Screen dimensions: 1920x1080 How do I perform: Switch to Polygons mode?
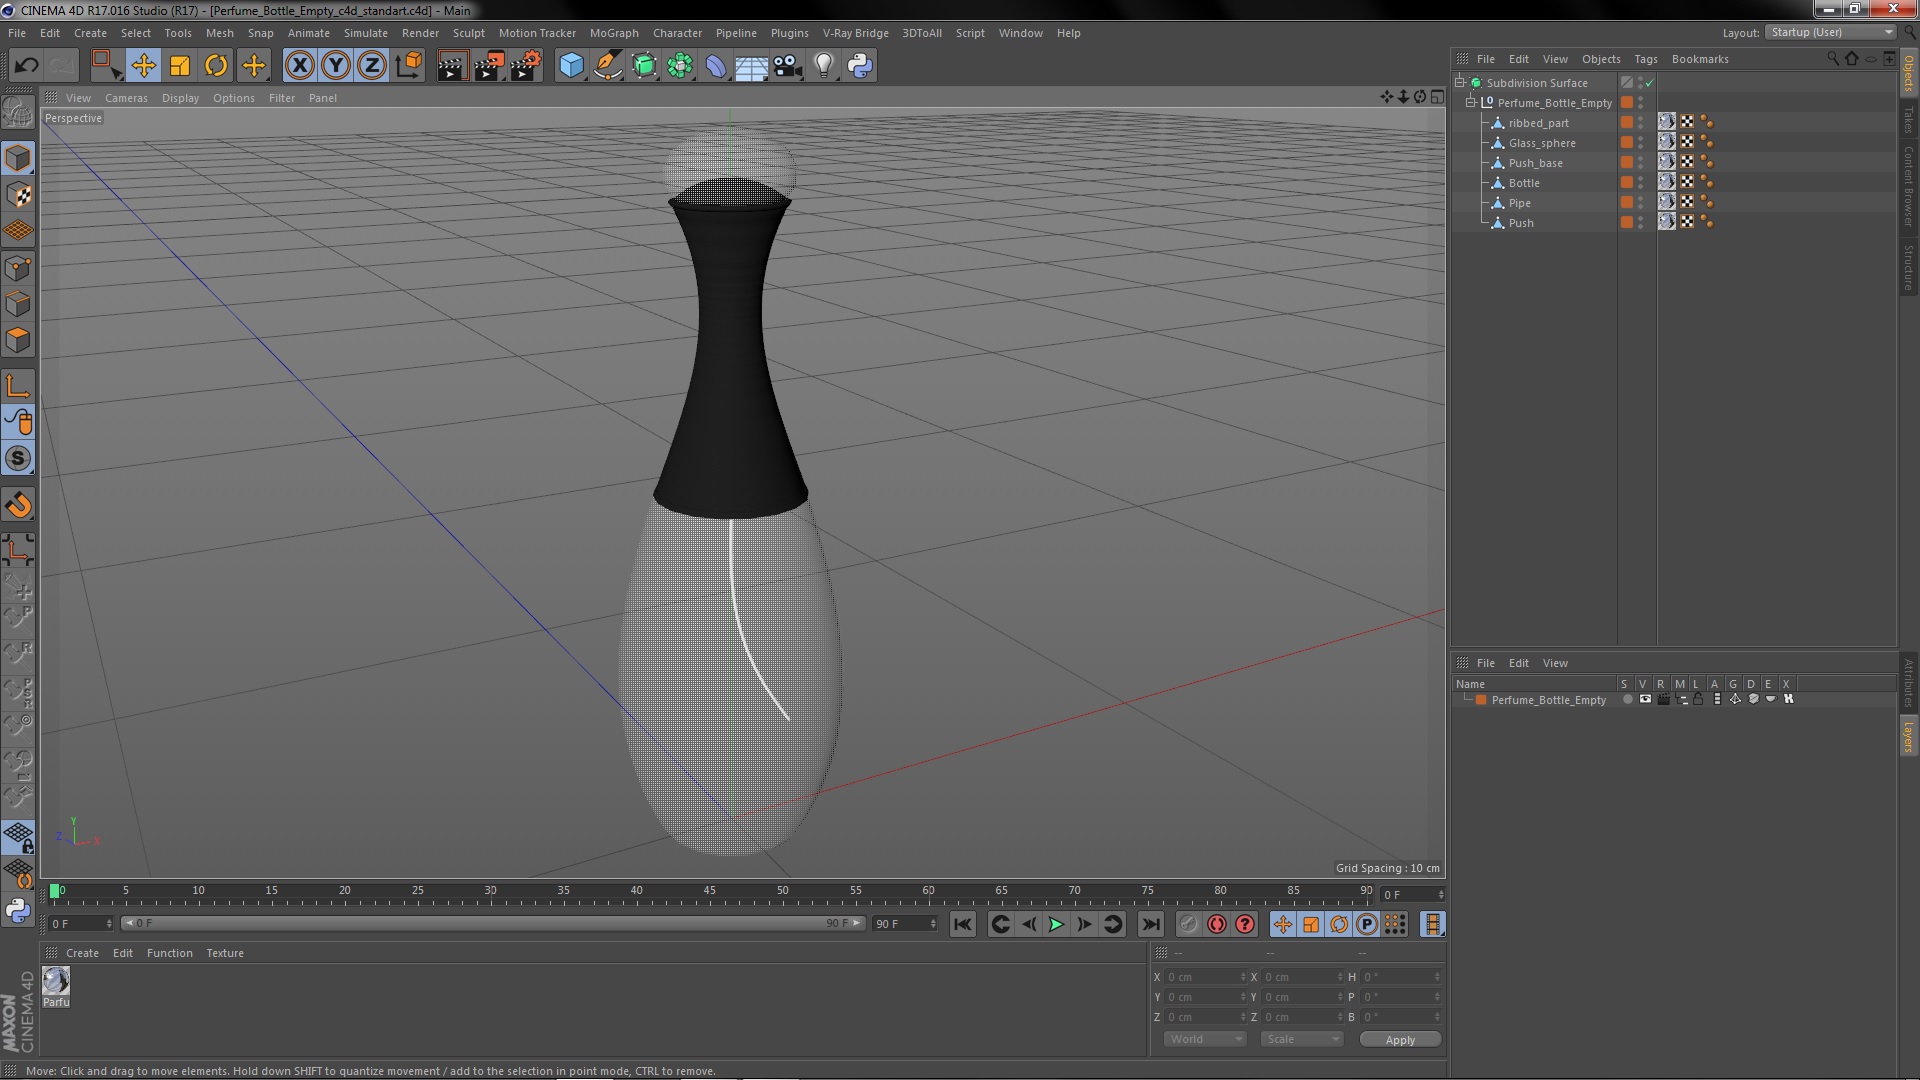click(18, 340)
